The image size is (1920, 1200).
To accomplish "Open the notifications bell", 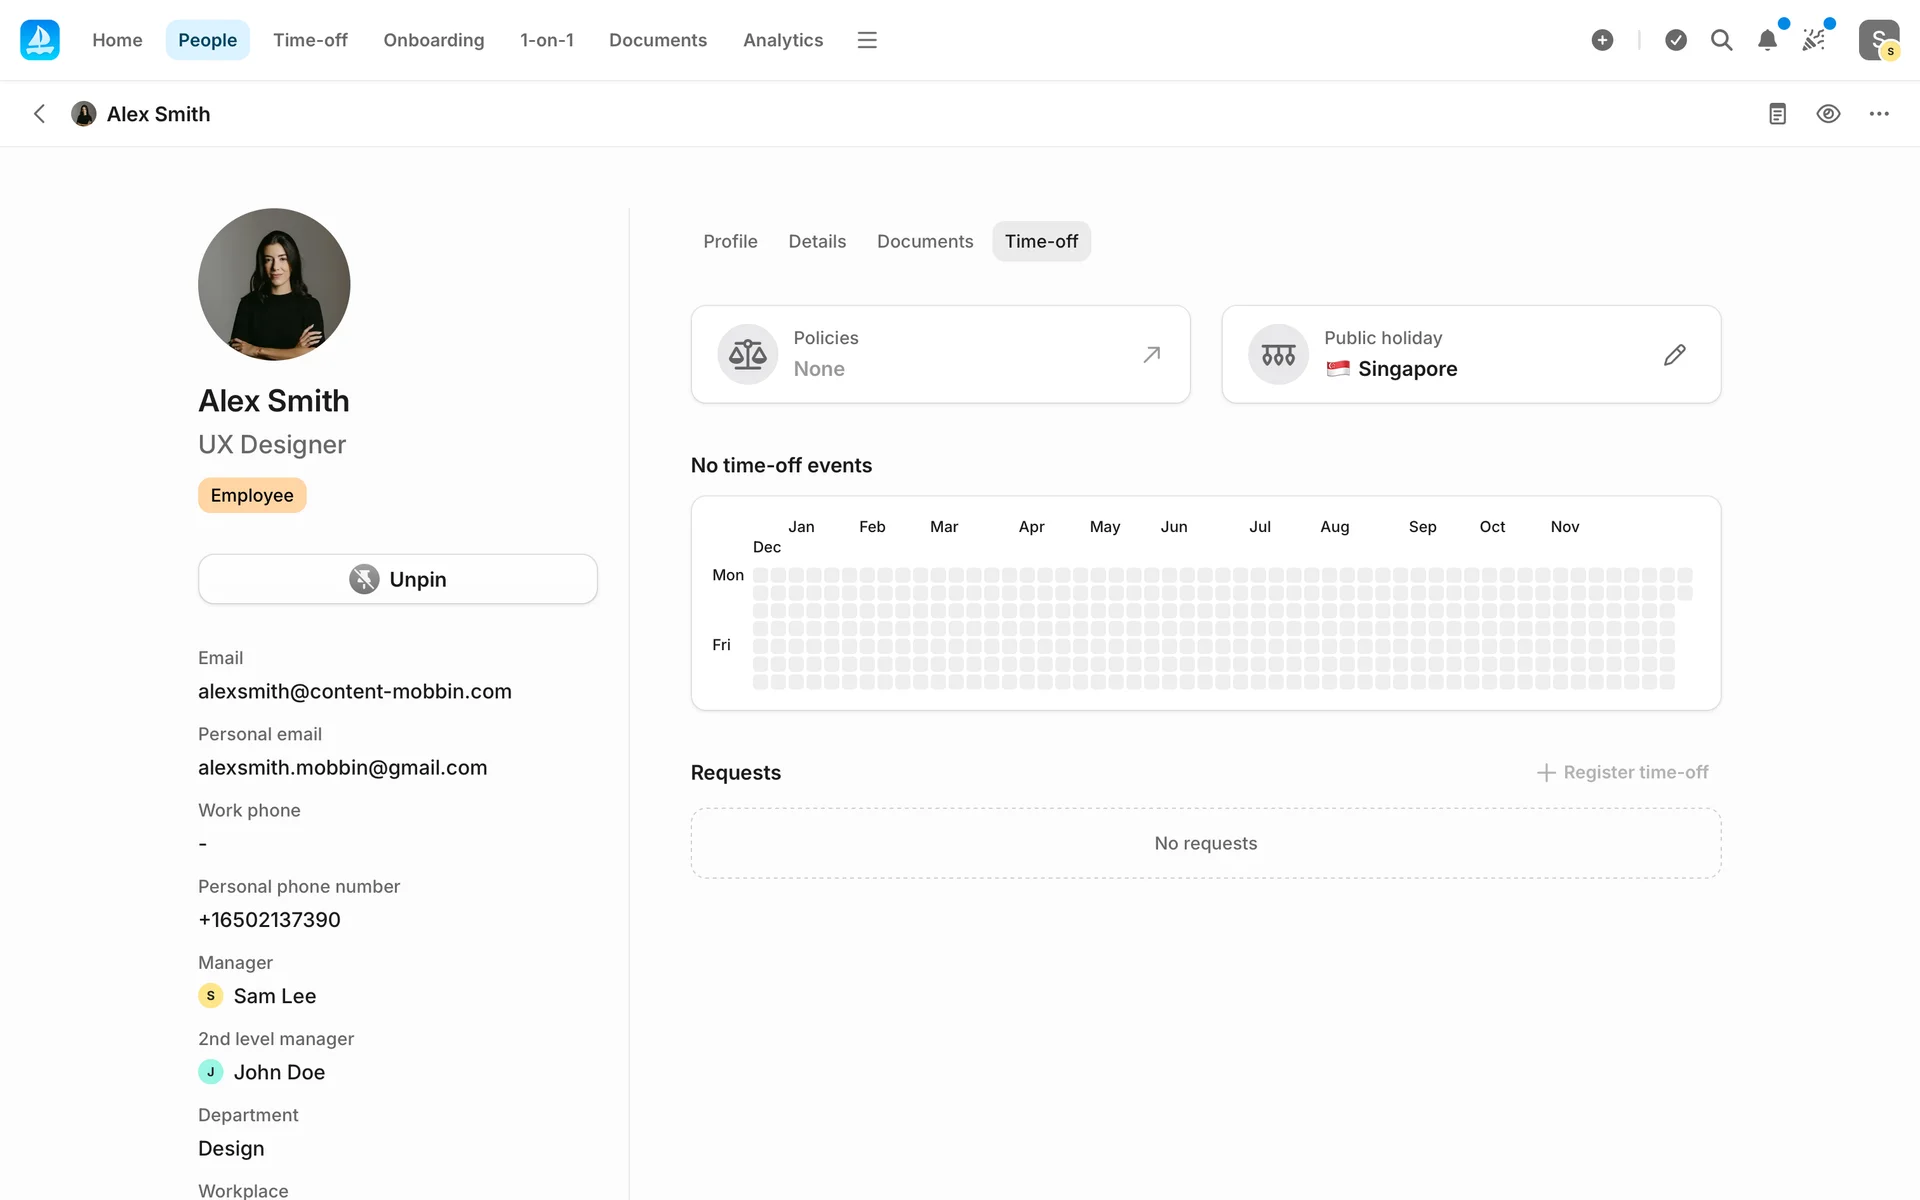I will (x=1767, y=40).
